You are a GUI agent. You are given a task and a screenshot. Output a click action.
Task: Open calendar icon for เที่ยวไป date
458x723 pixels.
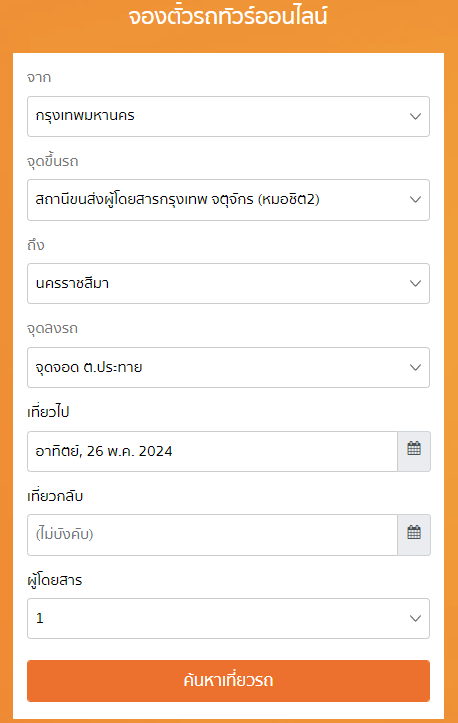point(414,451)
